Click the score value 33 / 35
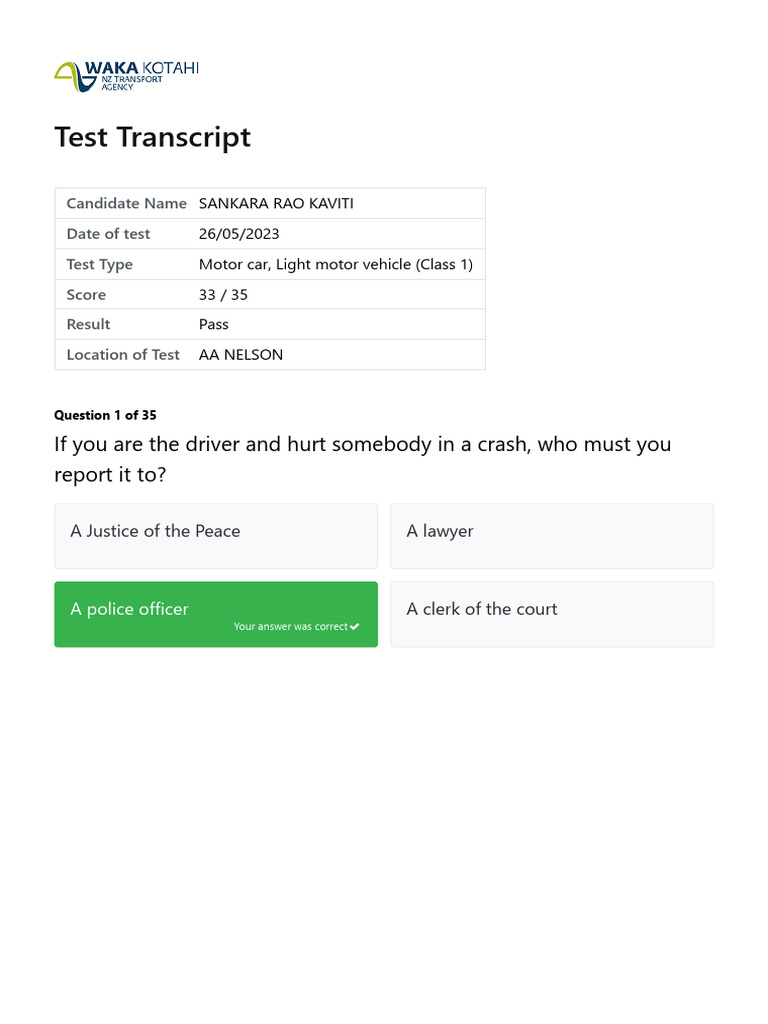 click(224, 295)
